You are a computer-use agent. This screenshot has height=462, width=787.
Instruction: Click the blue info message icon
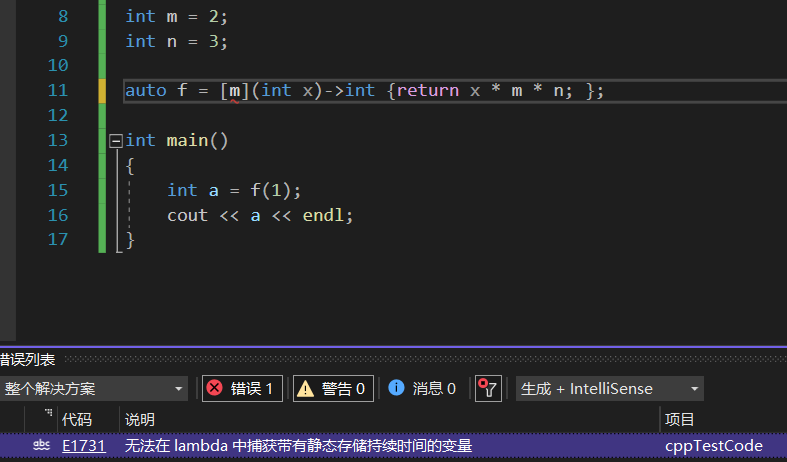coord(396,389)
